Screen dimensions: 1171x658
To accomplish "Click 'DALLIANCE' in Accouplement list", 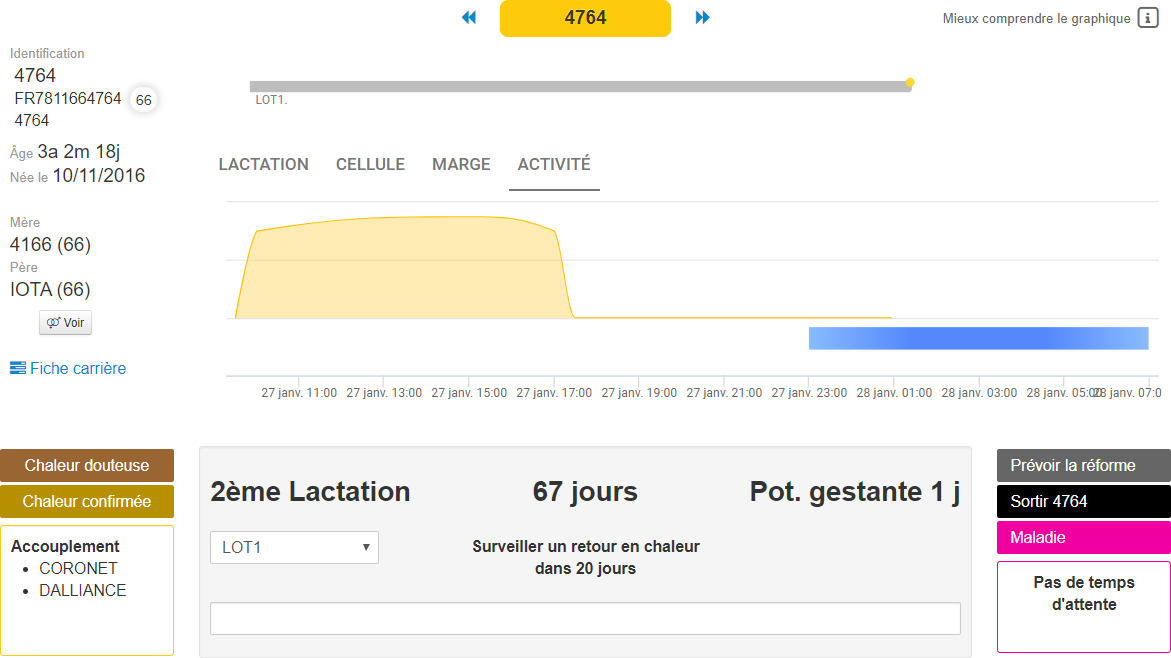I will pyautogui.click(x=83, y=590).
